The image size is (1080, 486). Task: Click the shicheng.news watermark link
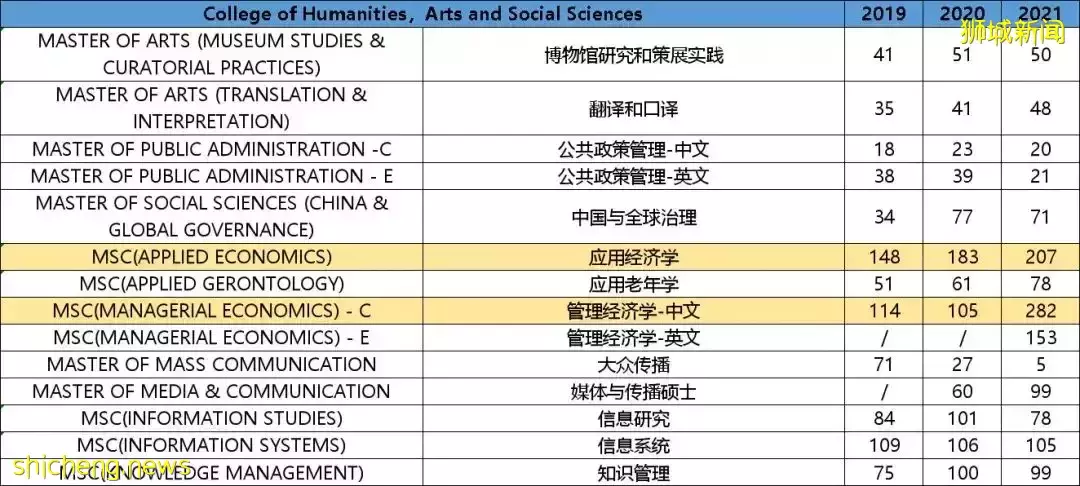coord(103,466)
